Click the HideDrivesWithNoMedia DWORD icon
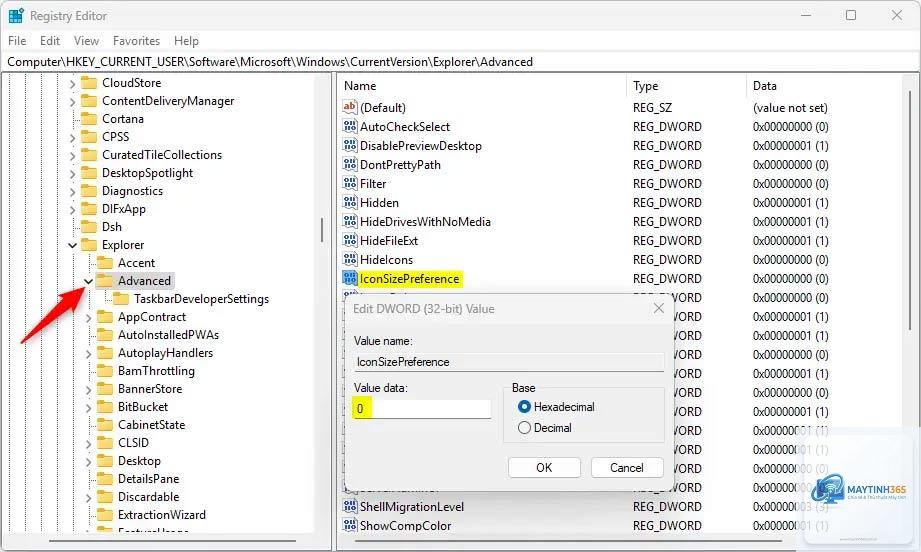The height and width of the screenshot is (552, 921). [349, 221]
